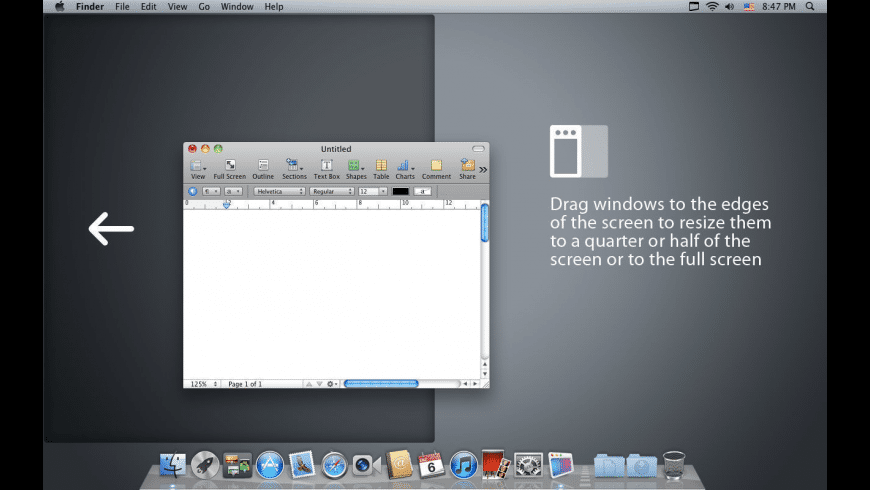Expand the Regular typeface dropdown
870x490 pixels.
(x=332, y=191)
